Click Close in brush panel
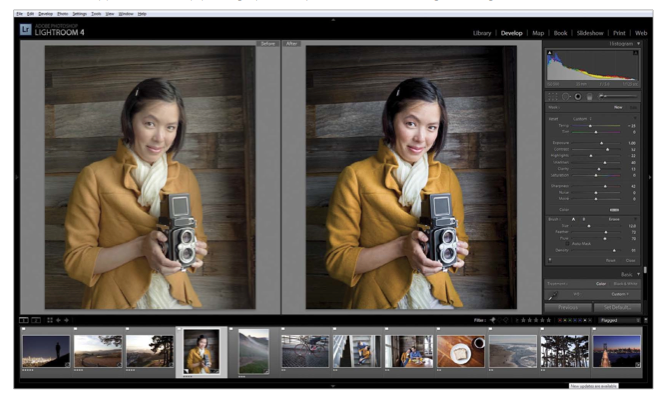This screenshot has width=665, height=401. point(630,260)
